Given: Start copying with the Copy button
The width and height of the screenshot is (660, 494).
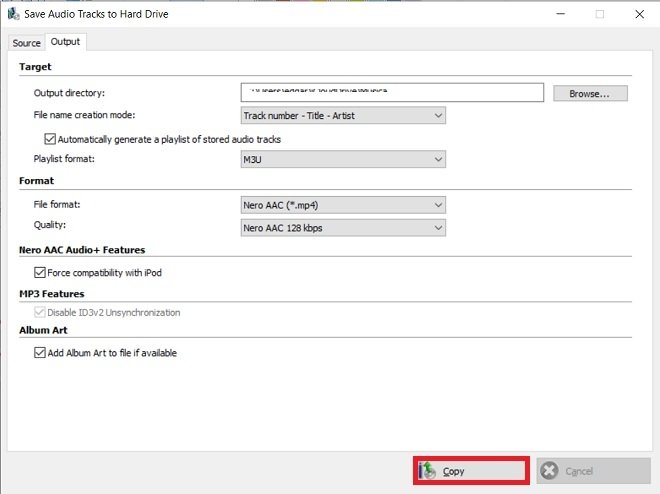Looking at the screenshot, I should pyautogui.click(x=471, y=471).
